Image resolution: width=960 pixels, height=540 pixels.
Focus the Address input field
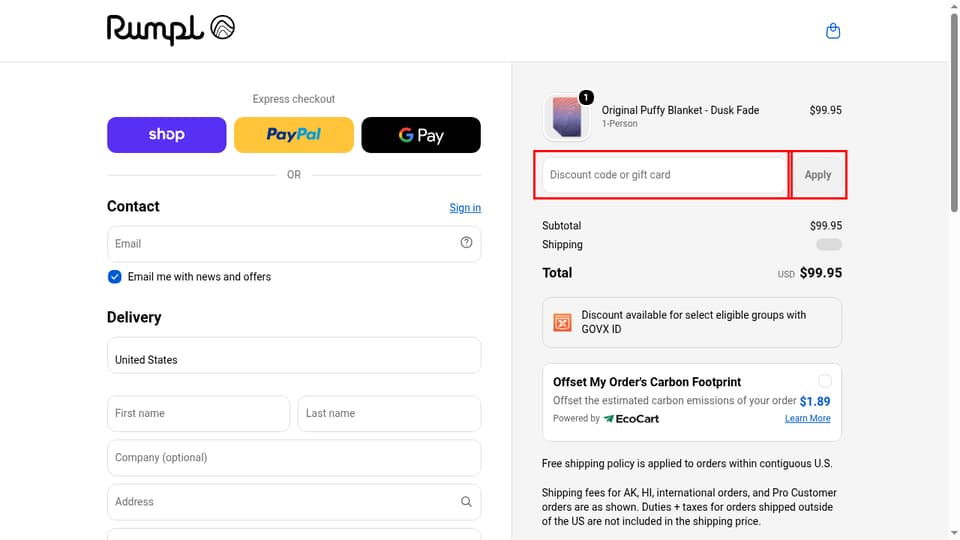pyautogui.click(x=294, y=502)
